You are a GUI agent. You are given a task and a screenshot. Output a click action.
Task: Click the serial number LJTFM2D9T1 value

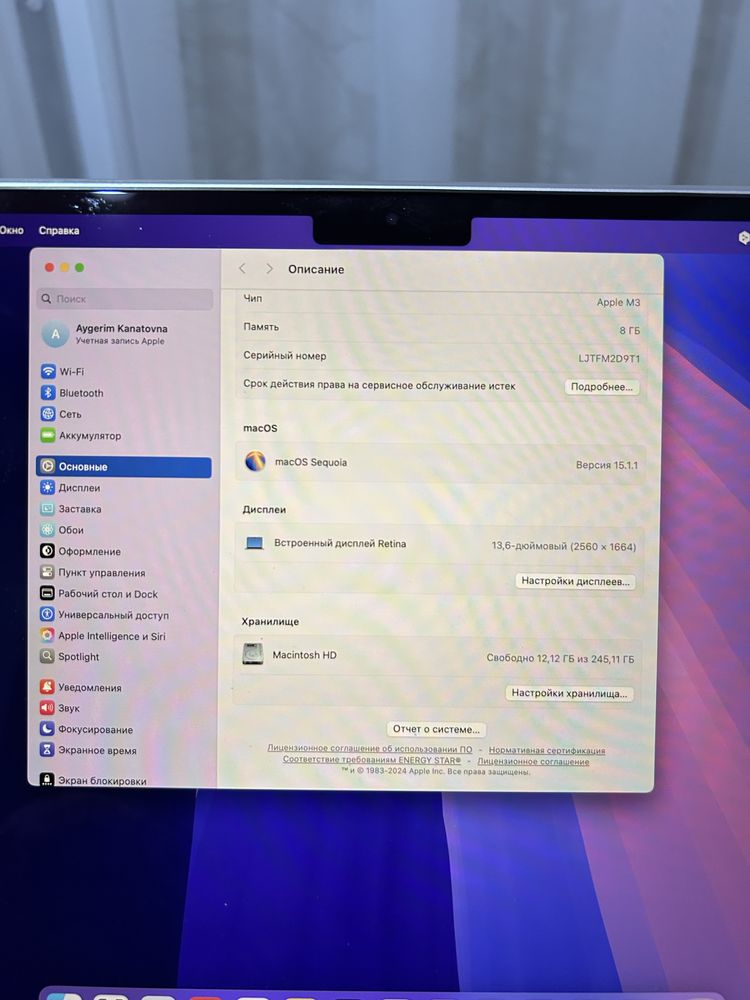point(608,358)
